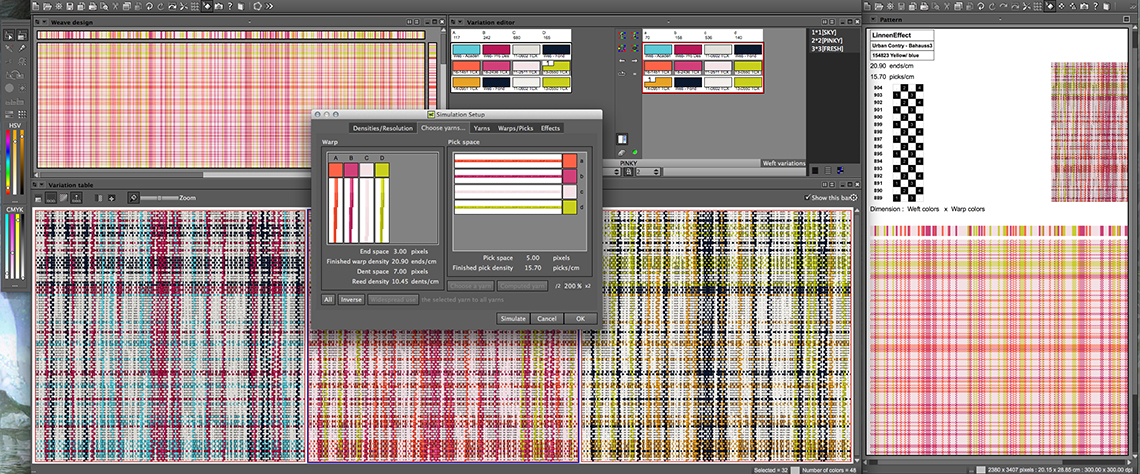The height and width of the screenshot is (474, 1140).
Task: Click Print icon in Pattern window toolbar
Action: pos(924,7)
